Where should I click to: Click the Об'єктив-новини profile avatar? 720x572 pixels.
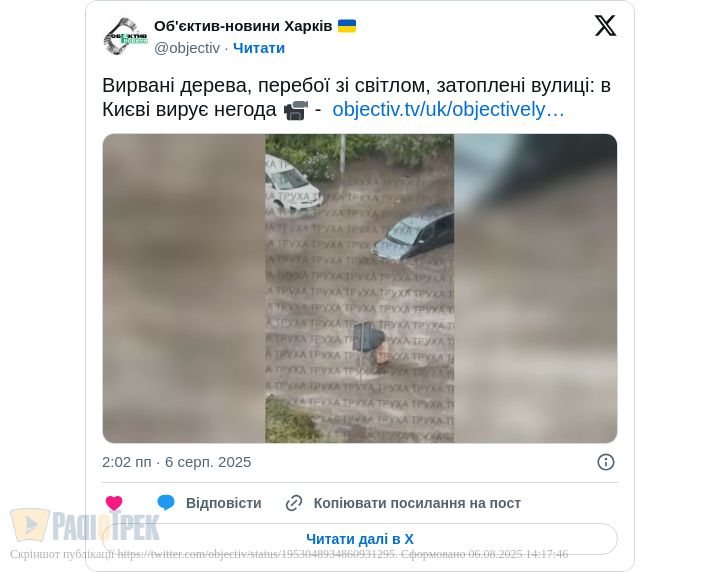click(125, 36)
